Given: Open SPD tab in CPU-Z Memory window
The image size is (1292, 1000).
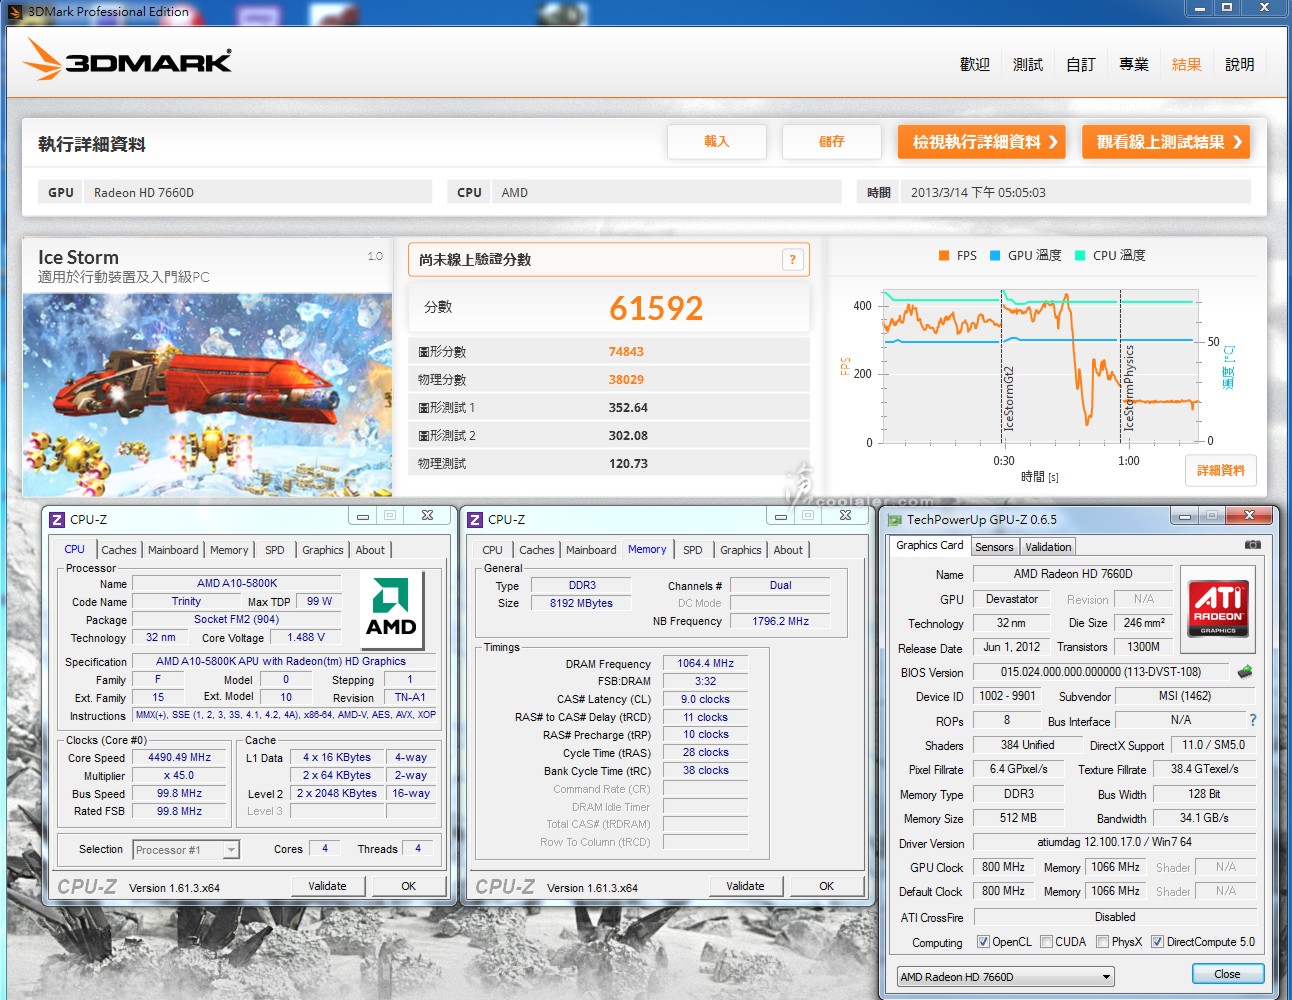Looking at the screenshot, I should [692, 550].
